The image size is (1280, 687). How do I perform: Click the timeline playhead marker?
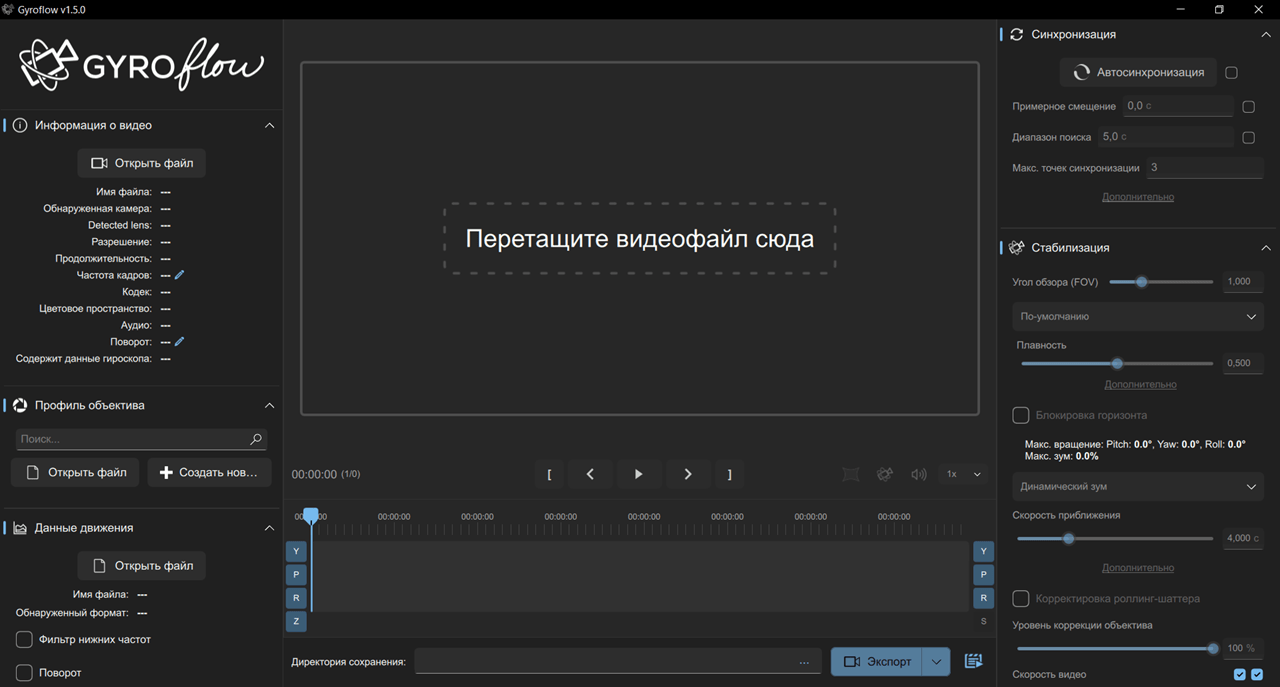311,516
